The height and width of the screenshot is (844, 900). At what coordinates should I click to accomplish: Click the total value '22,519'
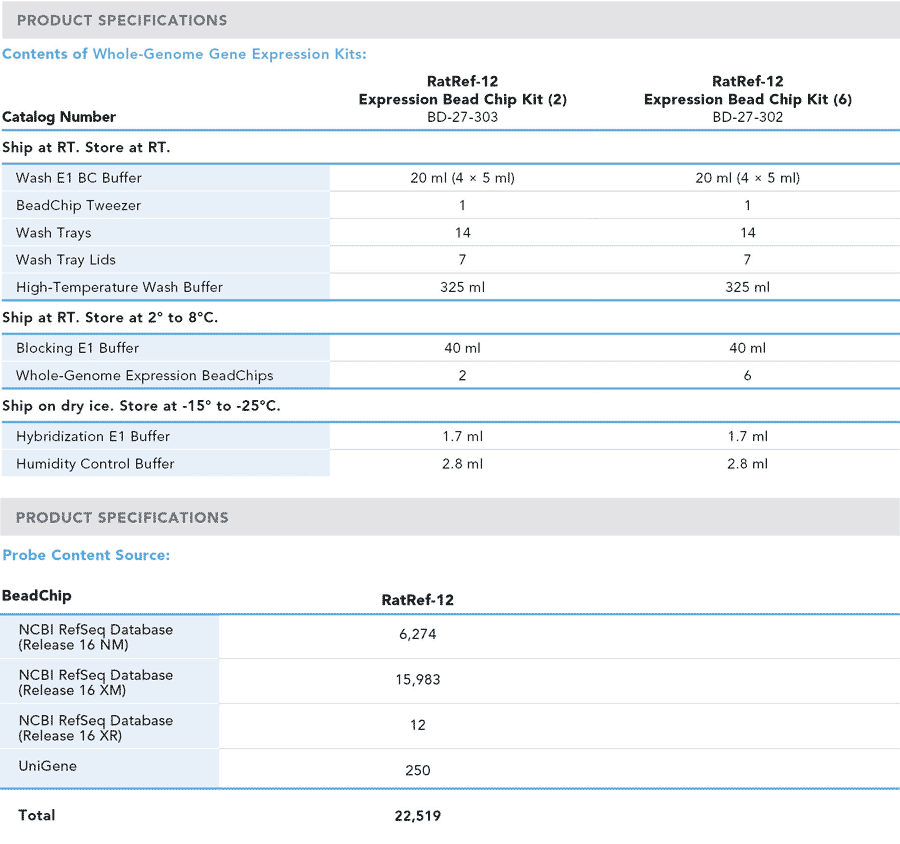417,816
